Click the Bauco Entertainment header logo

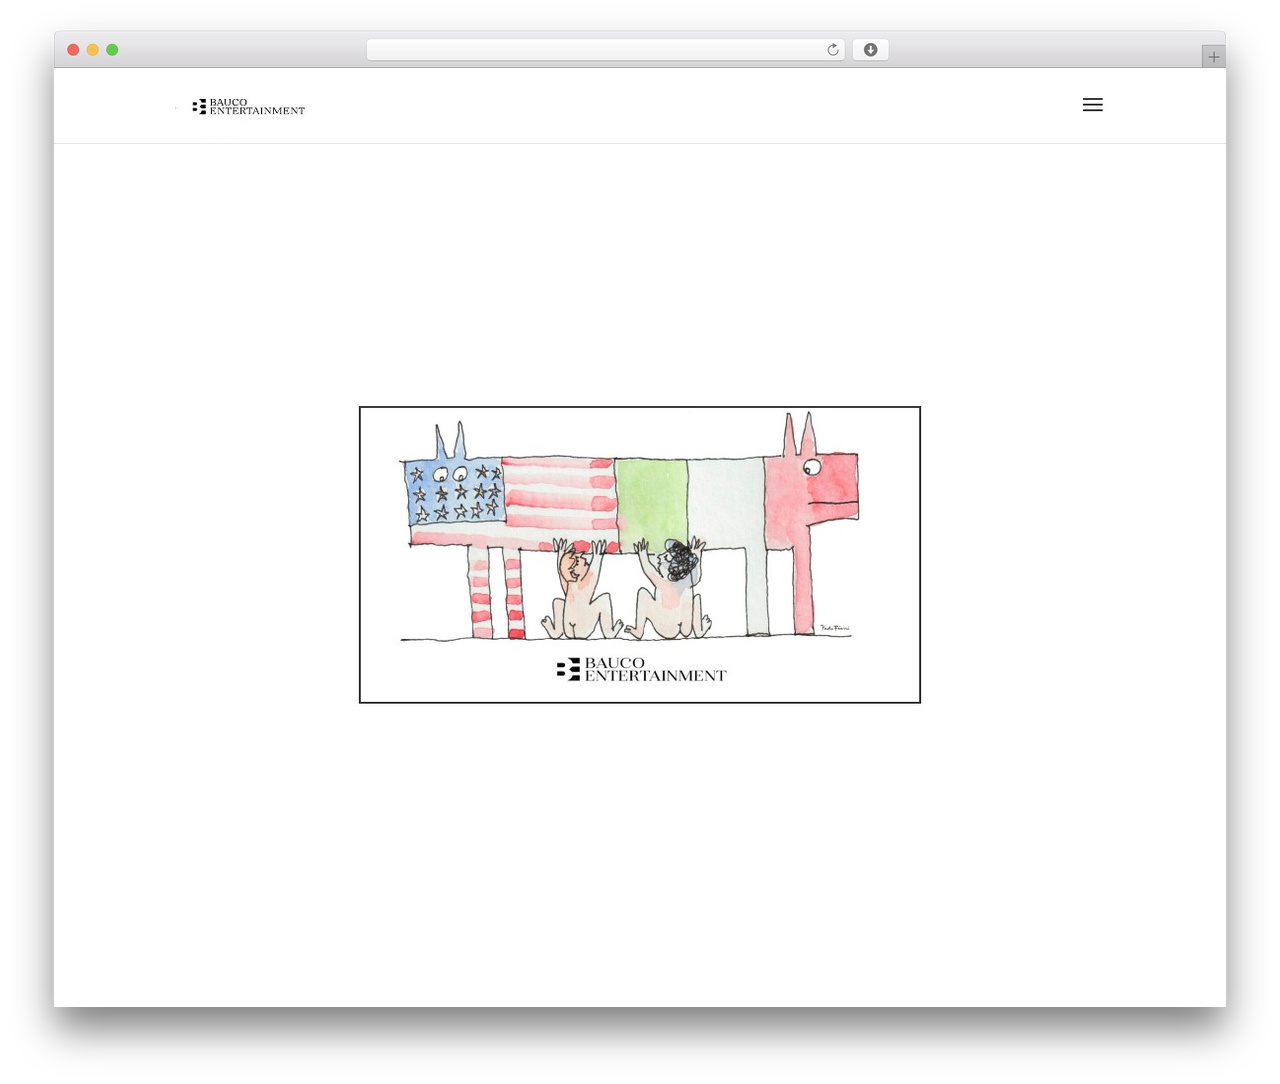click(248, 106)
